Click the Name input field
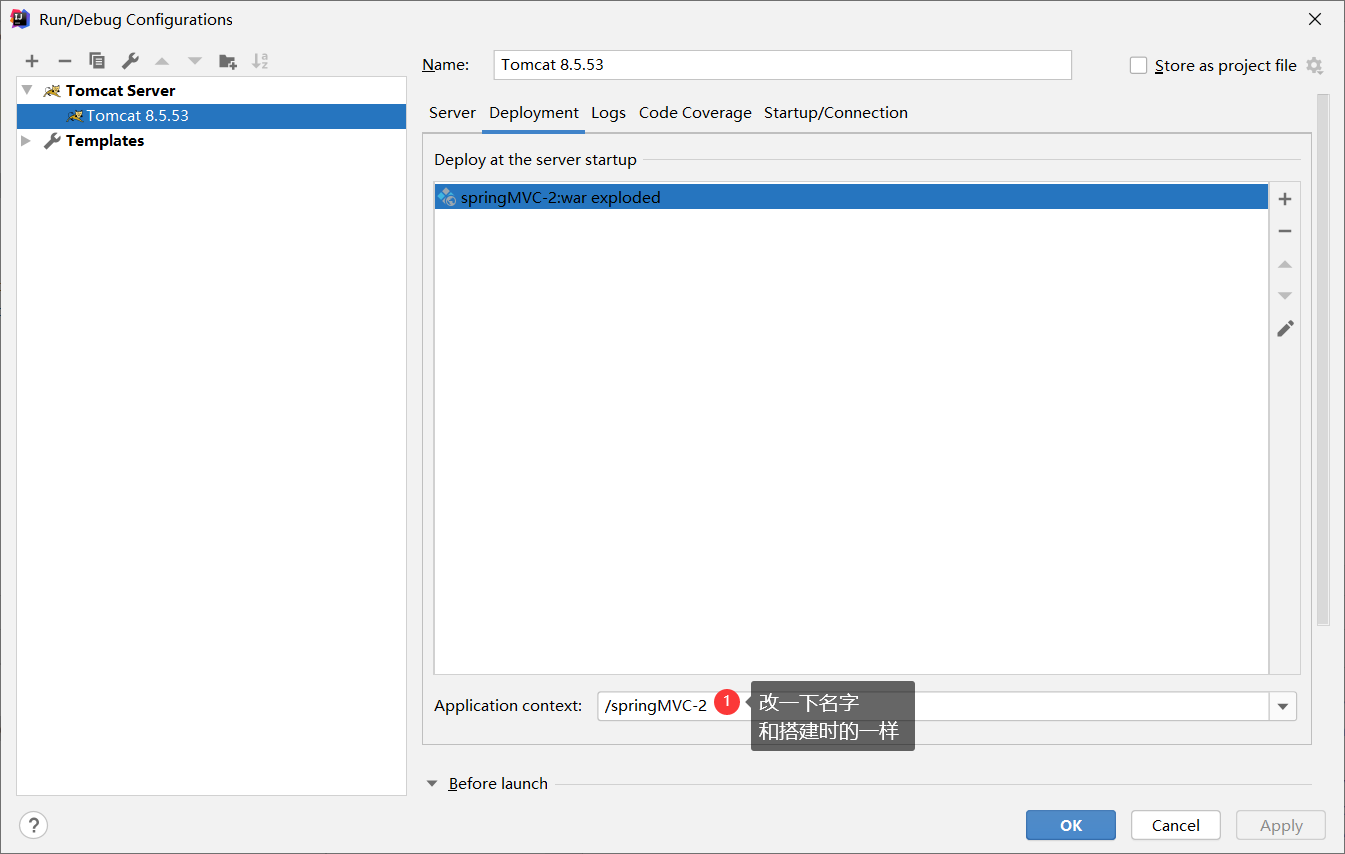The height and width of the screenshot is (854, 1345). point(783,65)
